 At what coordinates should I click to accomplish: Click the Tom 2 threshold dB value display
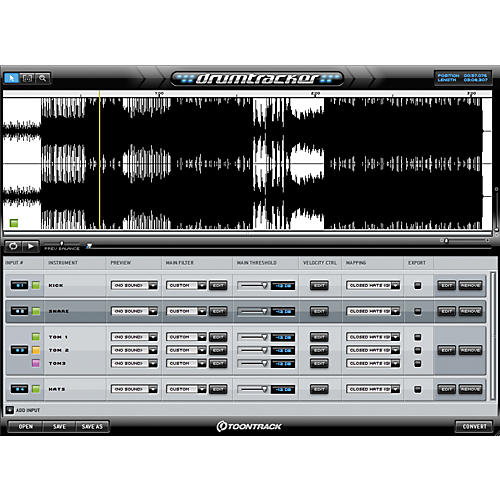[283, 350]
